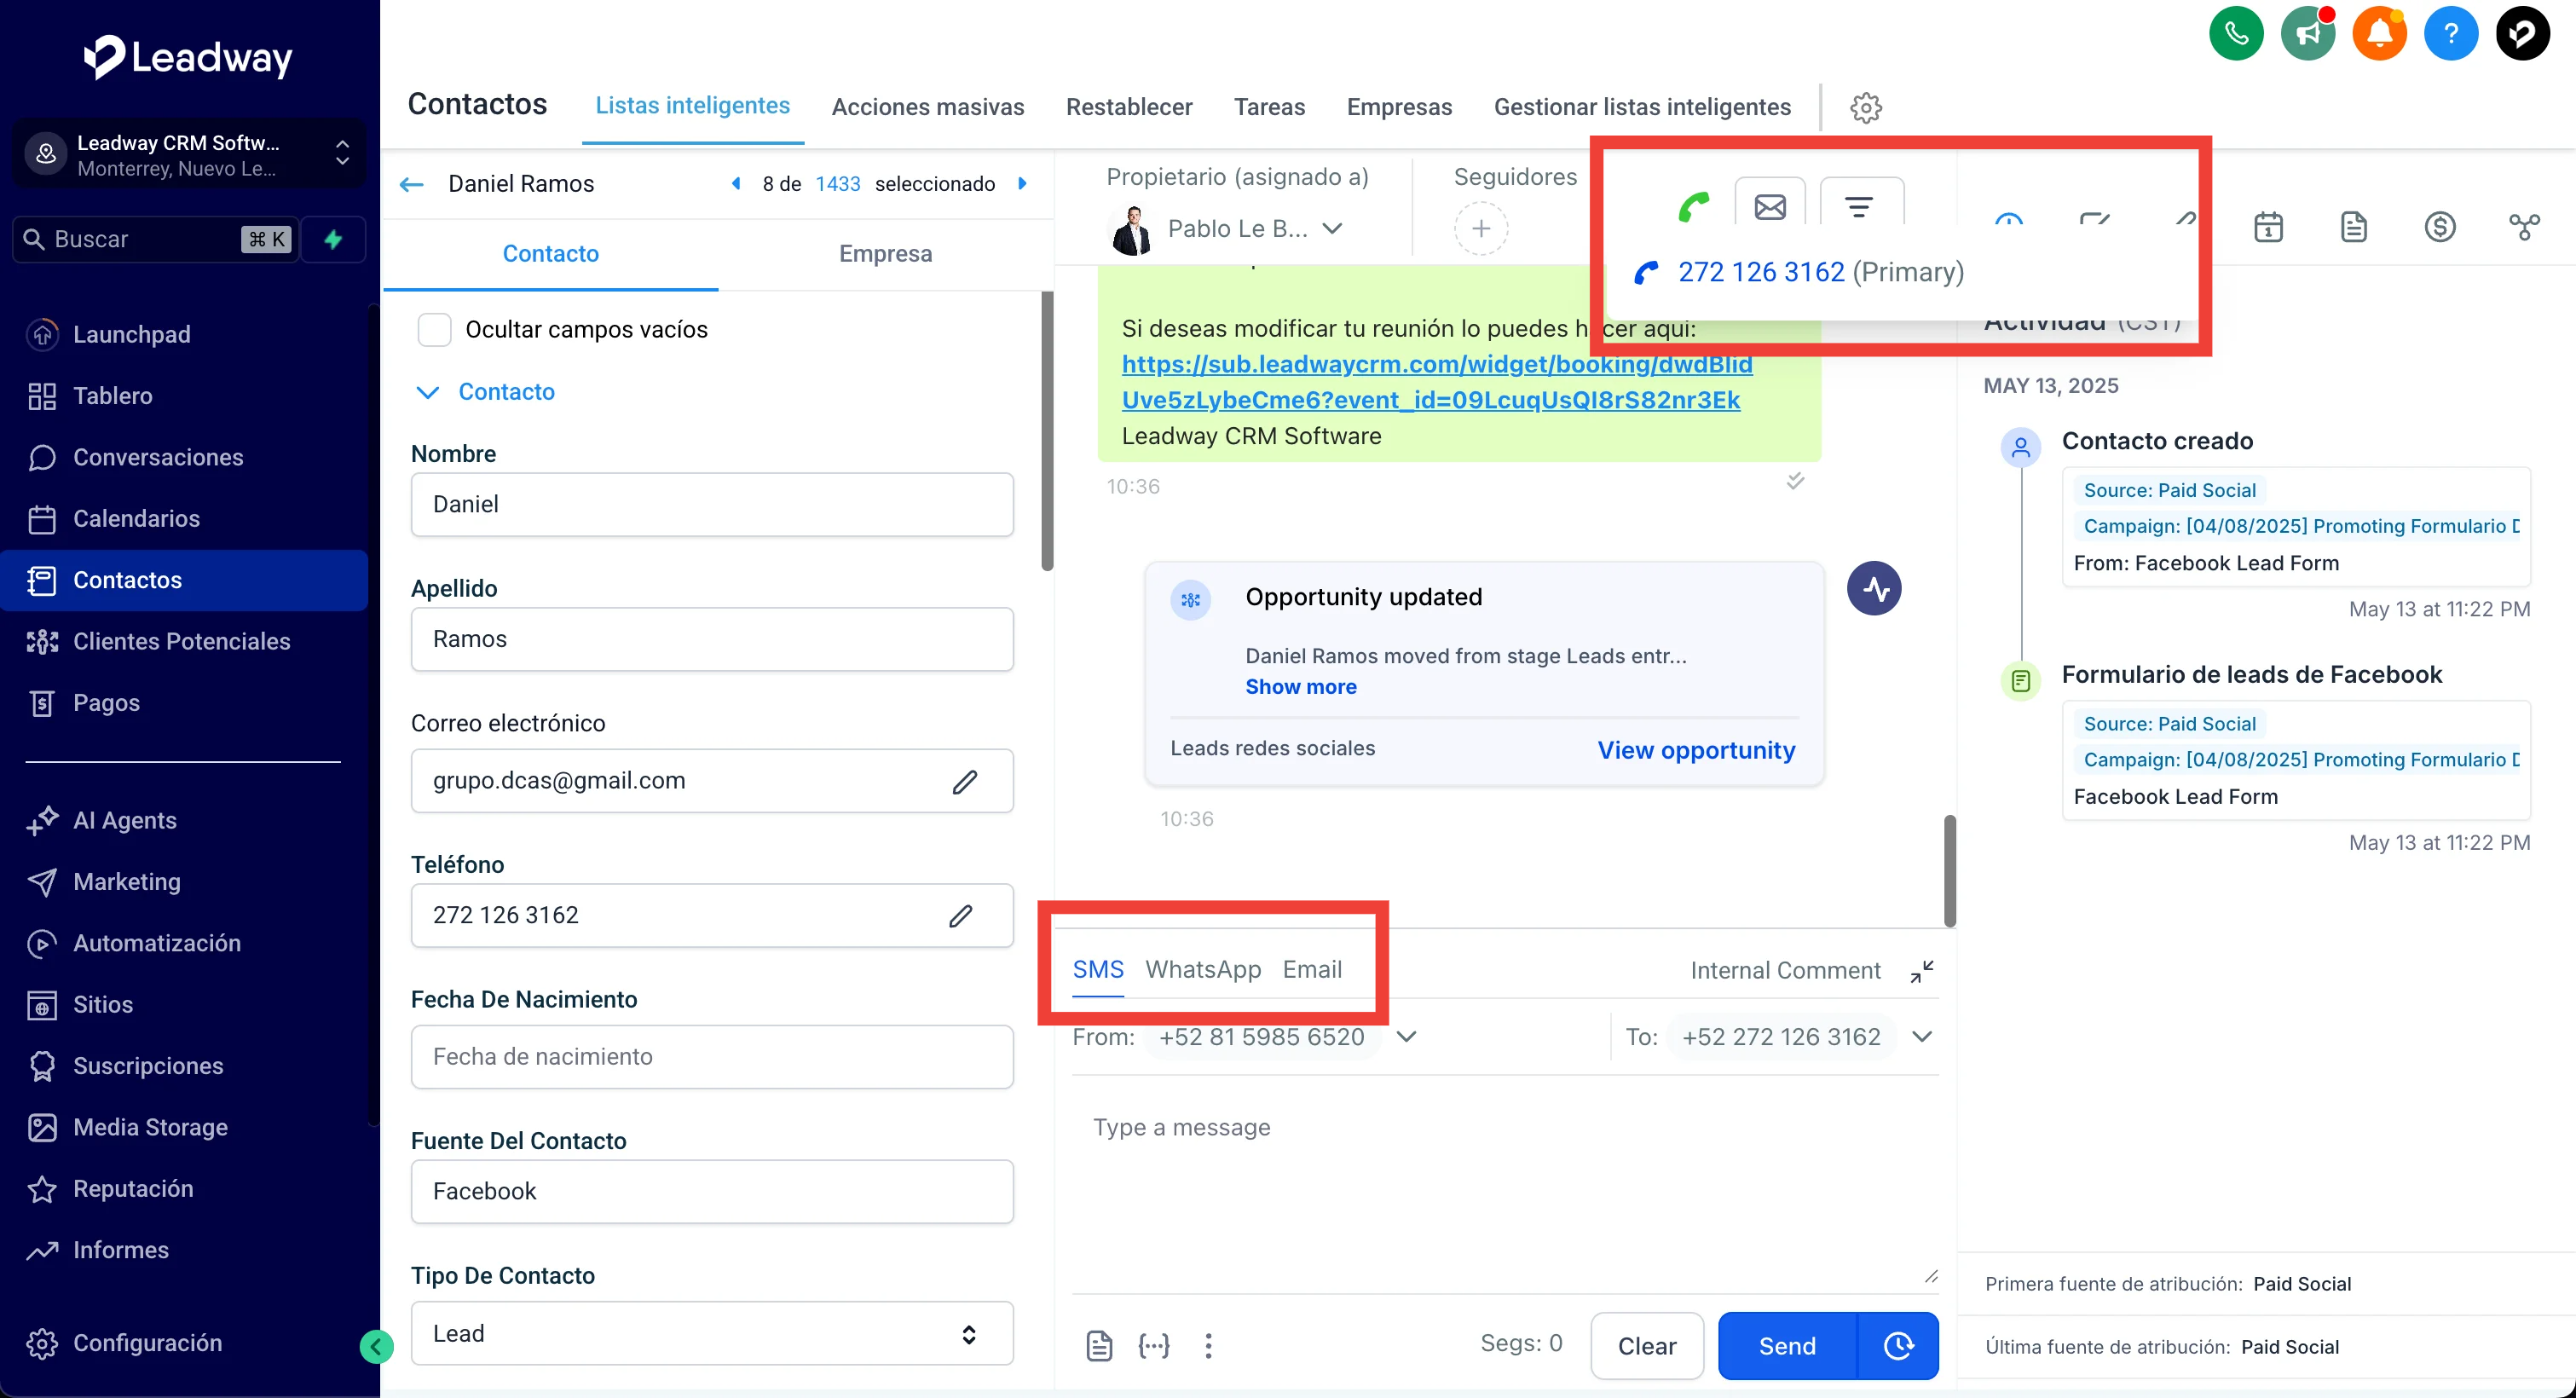Click the gear icon beside Gestionar listas inteligentes
Viewport: 2576px width, 1398px height.
1865,107
